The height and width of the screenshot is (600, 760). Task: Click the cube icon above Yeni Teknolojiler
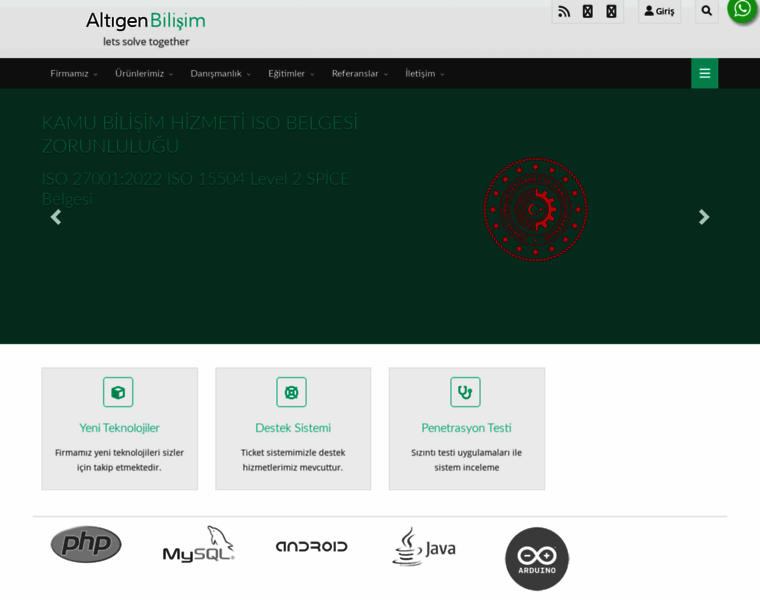click(118, 392)
